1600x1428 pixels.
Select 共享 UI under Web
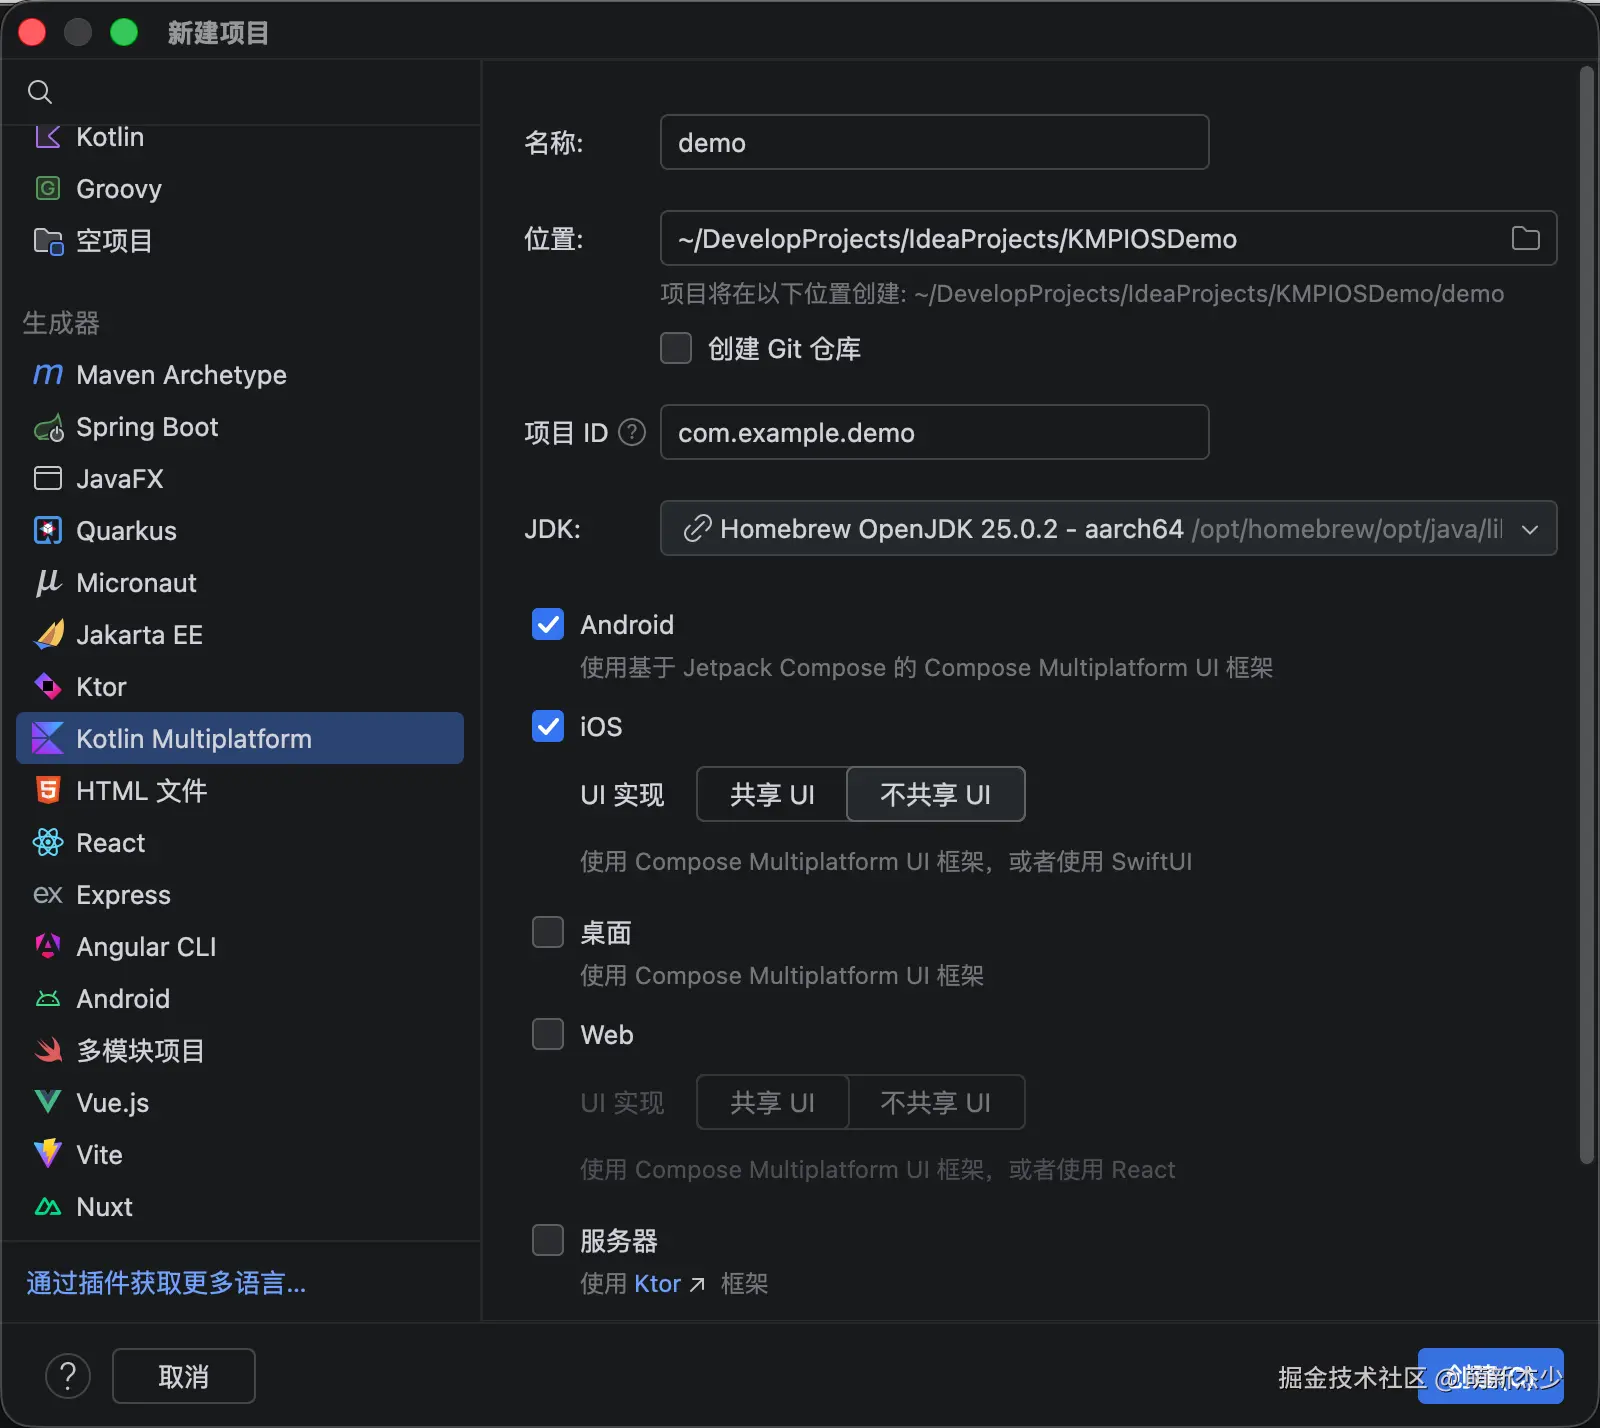point(772,1102)
